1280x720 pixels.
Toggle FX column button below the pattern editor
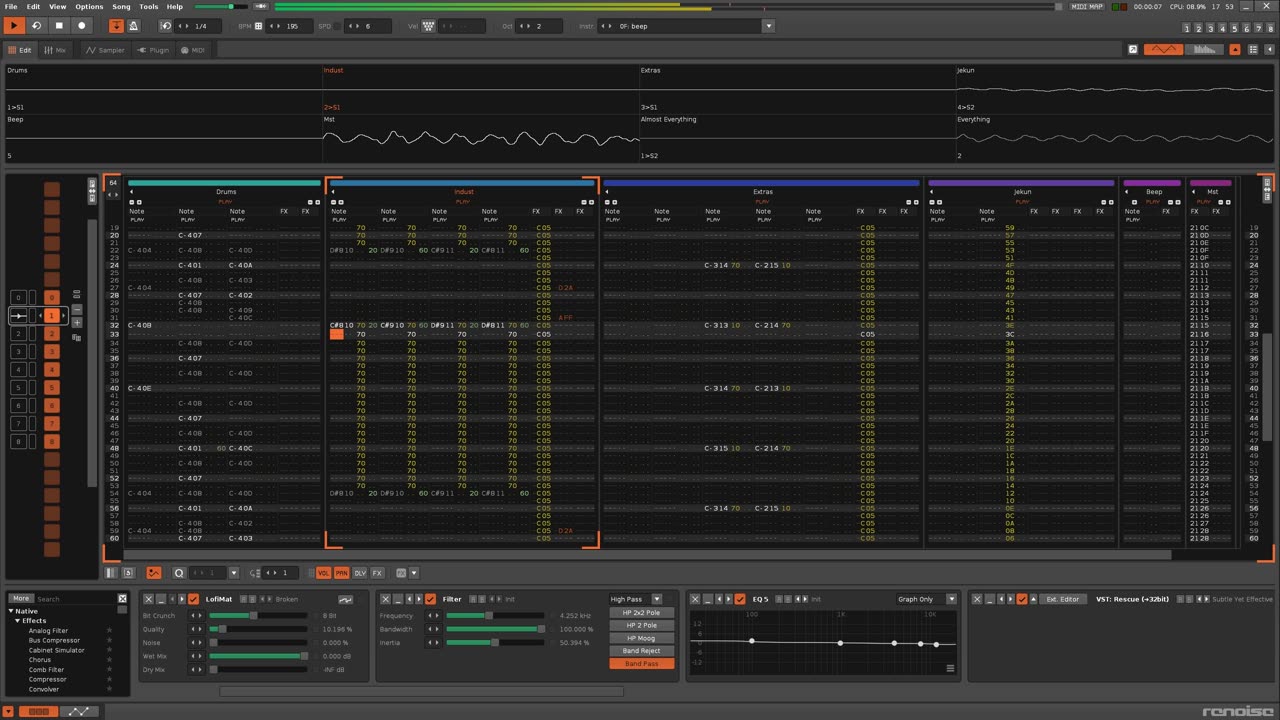coord(378,573)
